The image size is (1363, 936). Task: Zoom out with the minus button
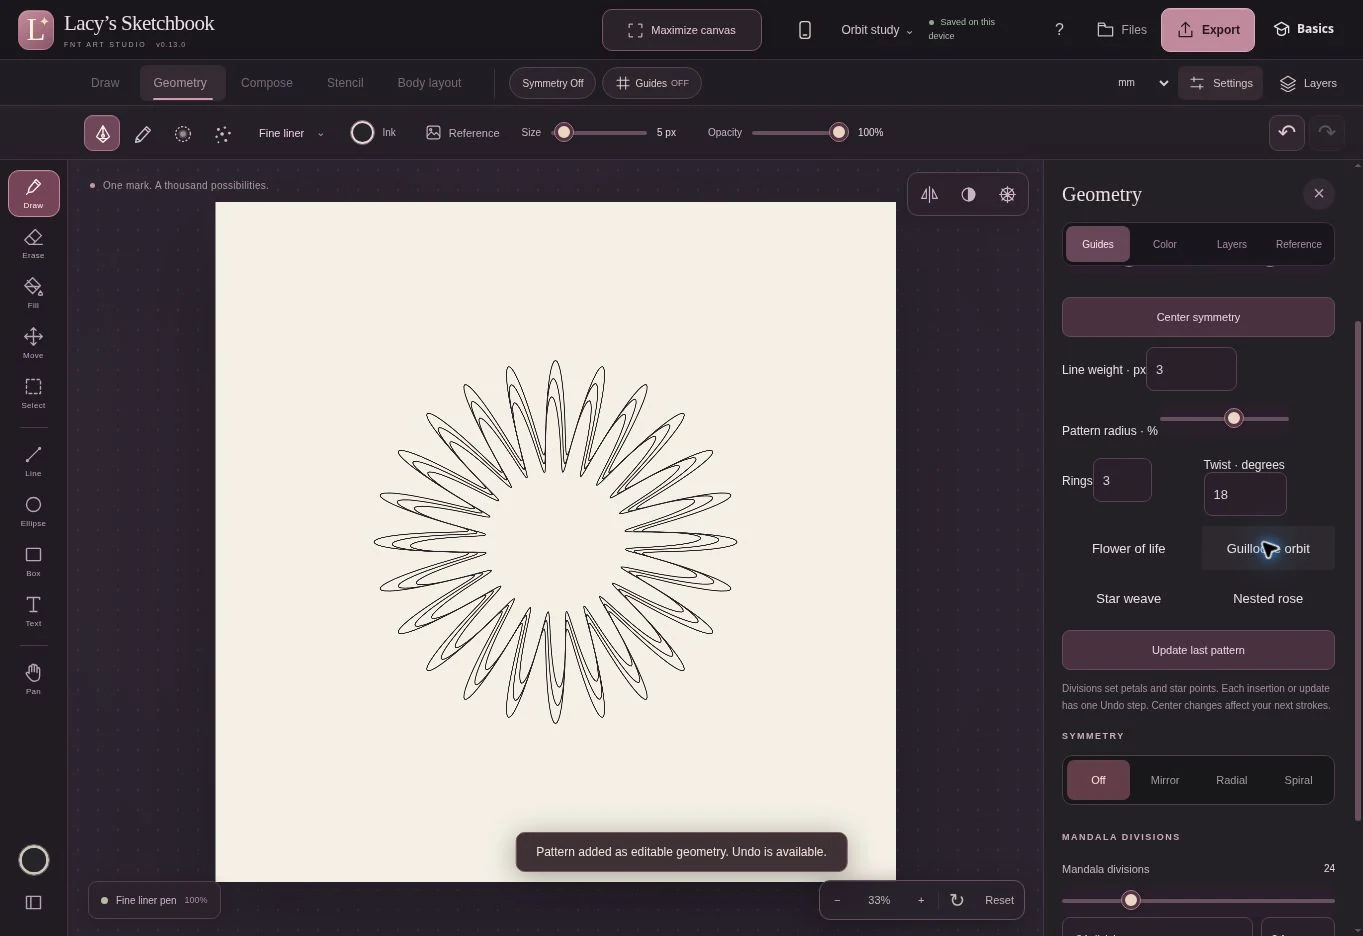837,900
